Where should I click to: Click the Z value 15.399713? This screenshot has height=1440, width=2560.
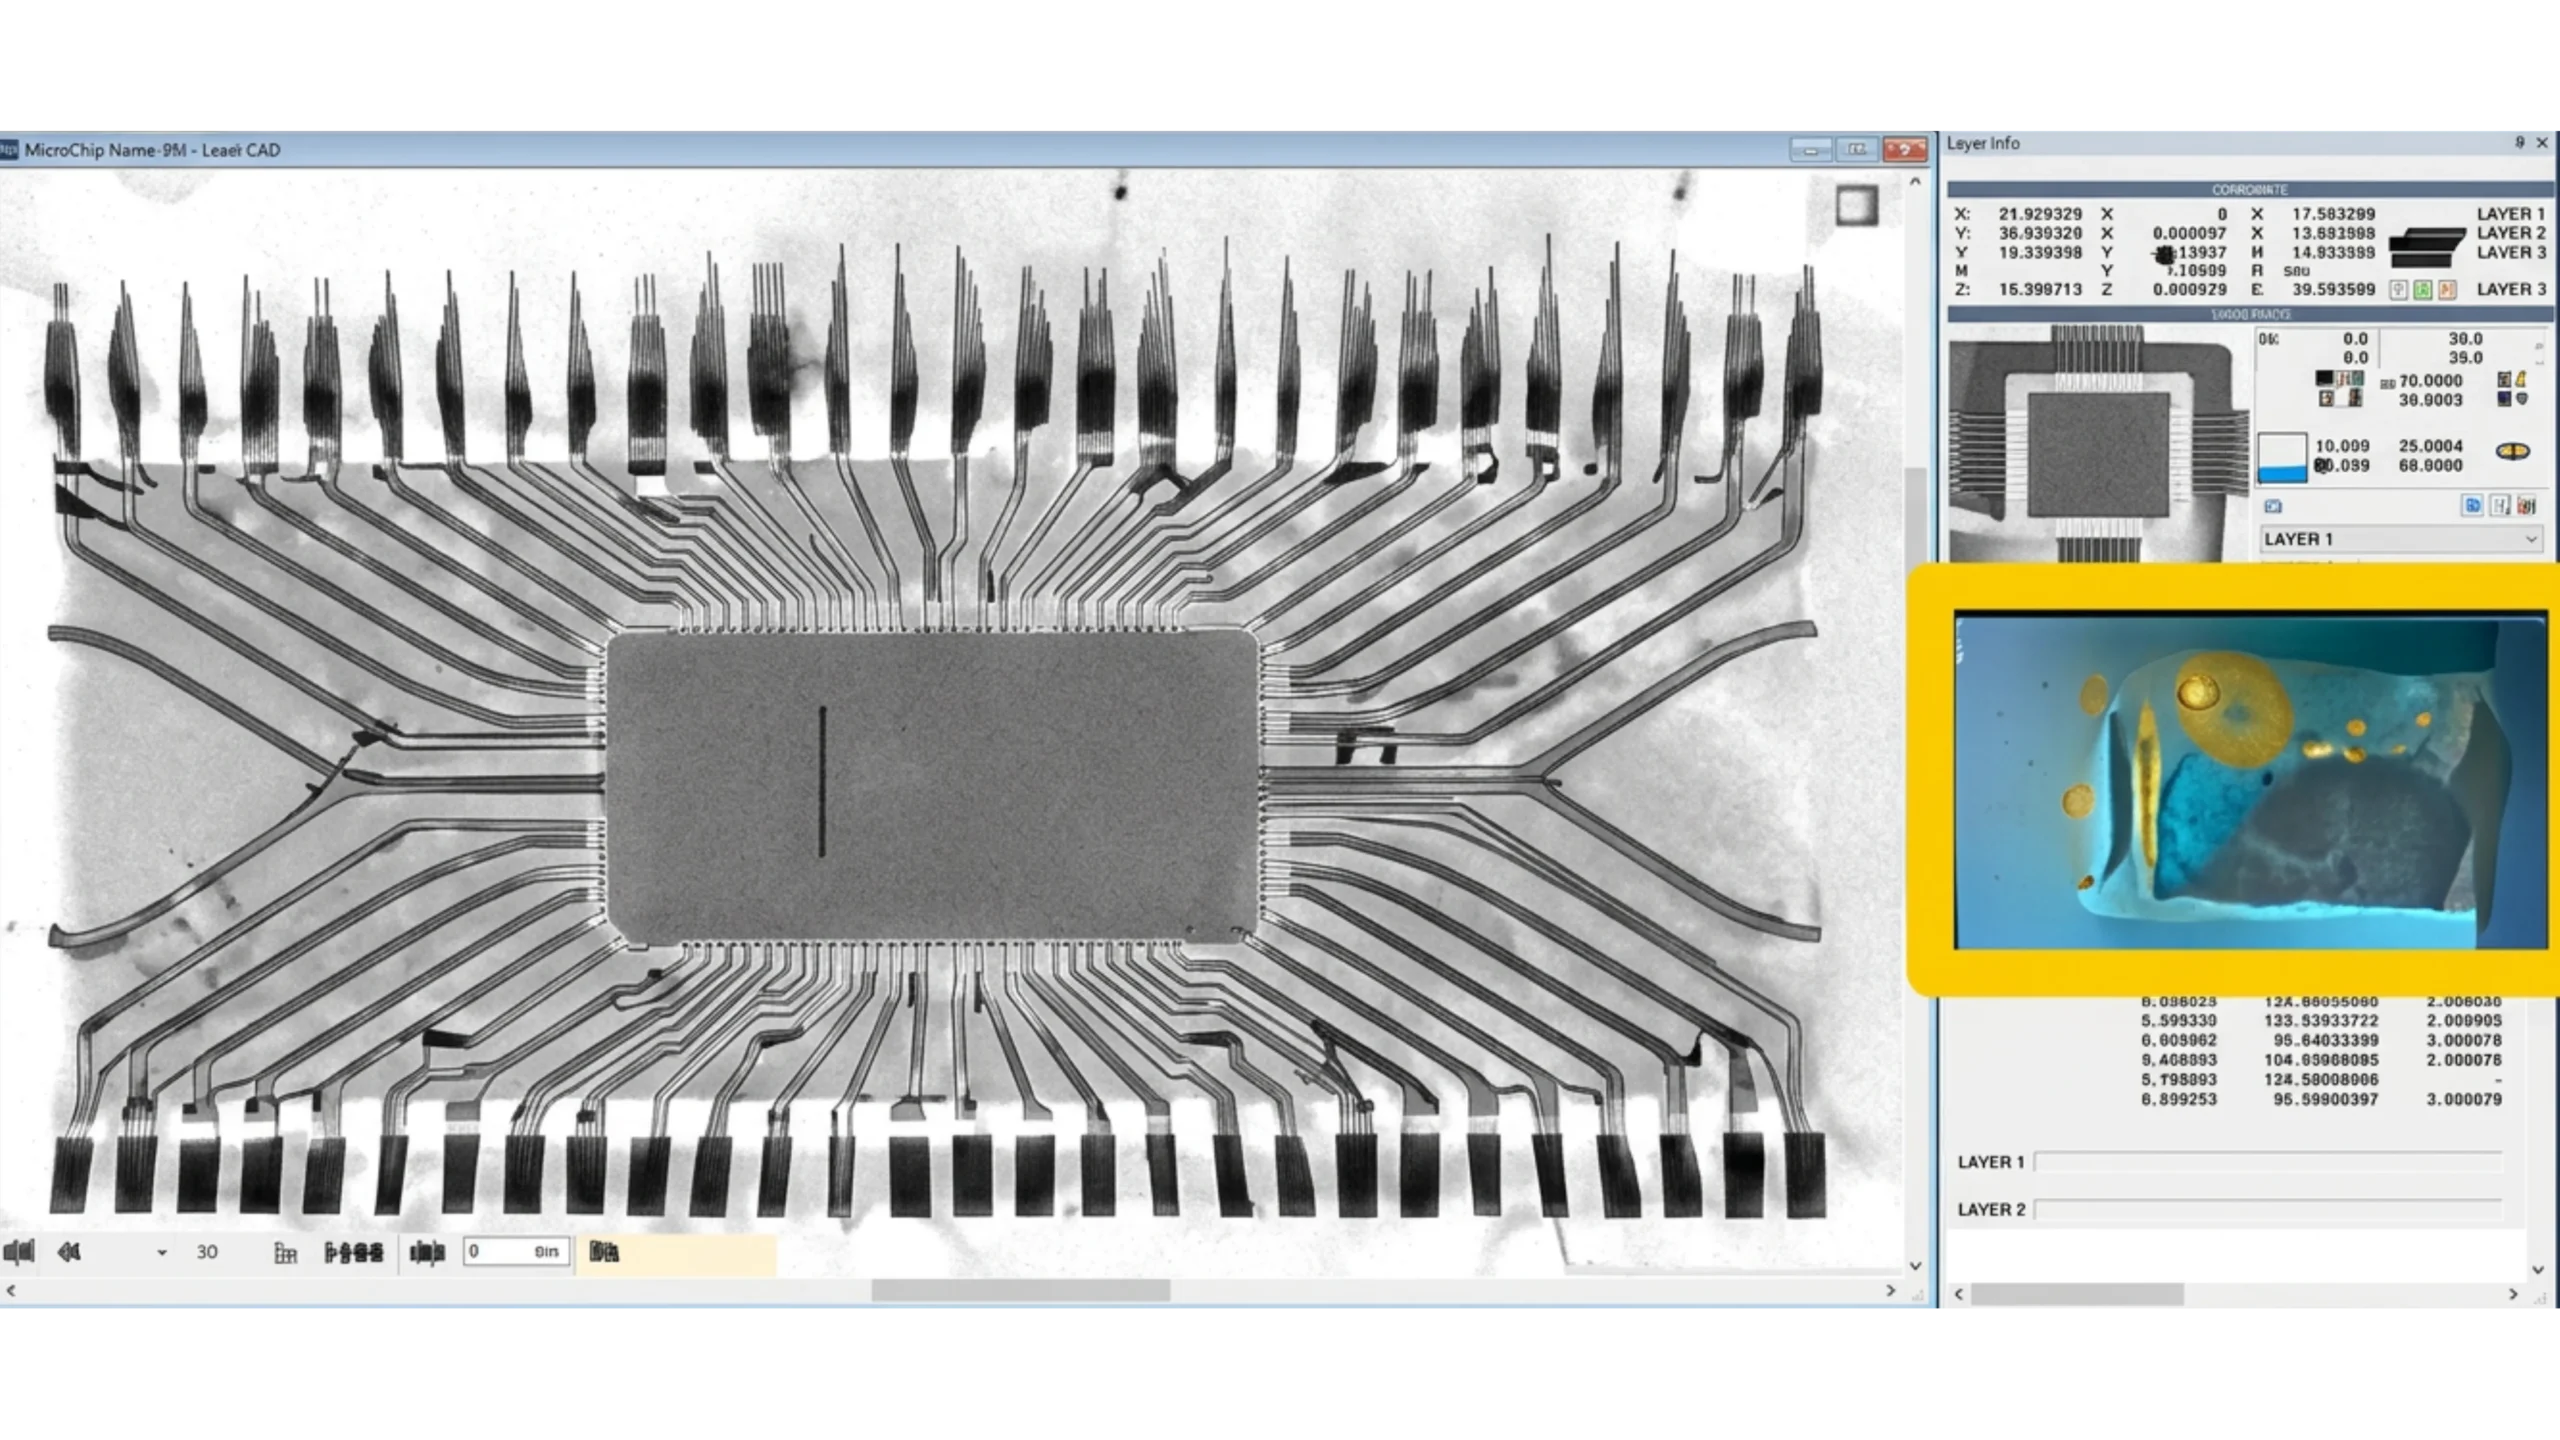(x=2040, y=289)
